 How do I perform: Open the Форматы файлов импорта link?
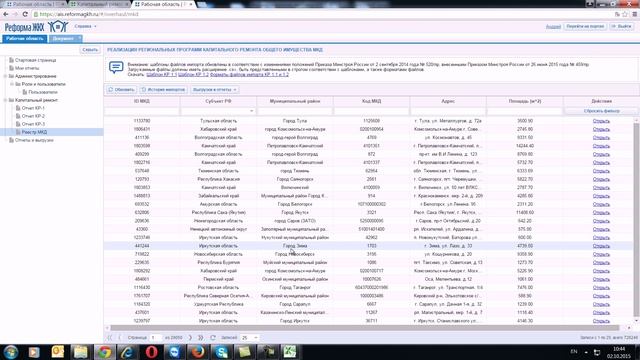[249, 75]
